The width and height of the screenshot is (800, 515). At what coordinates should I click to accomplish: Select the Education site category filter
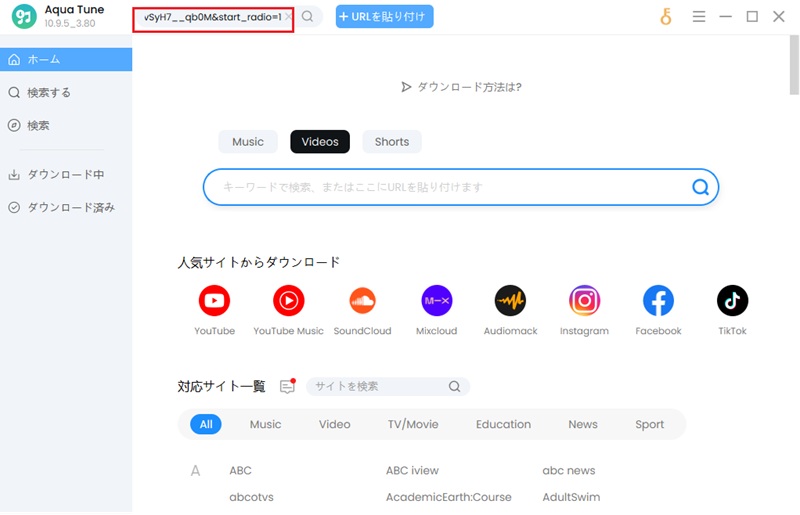504,424
